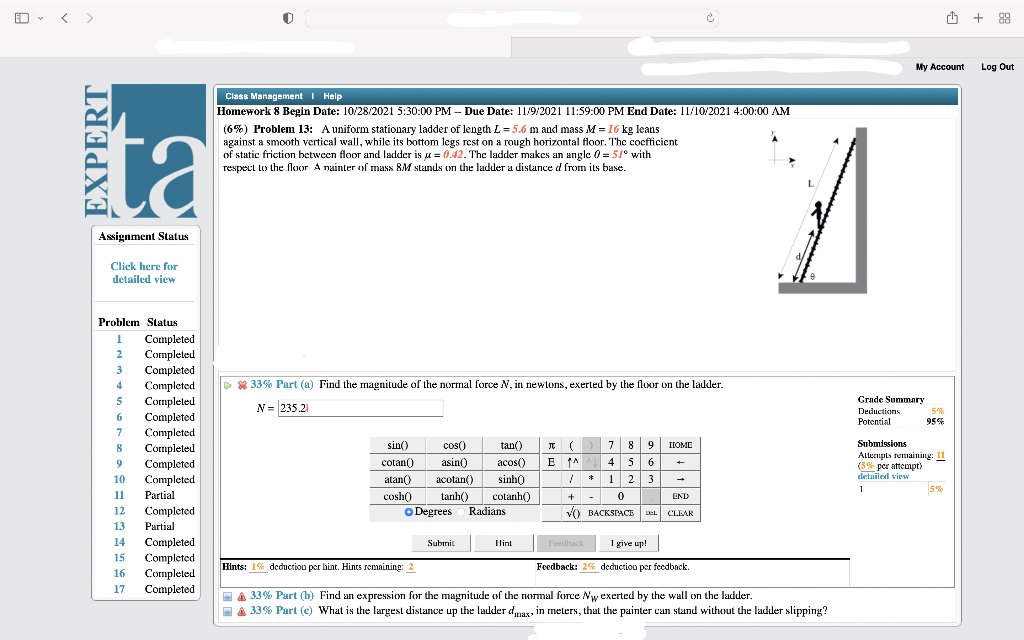The width and height of the screenshot is (1024, 640).
Task: Select the sin() function key
Action: pos(398,445)
